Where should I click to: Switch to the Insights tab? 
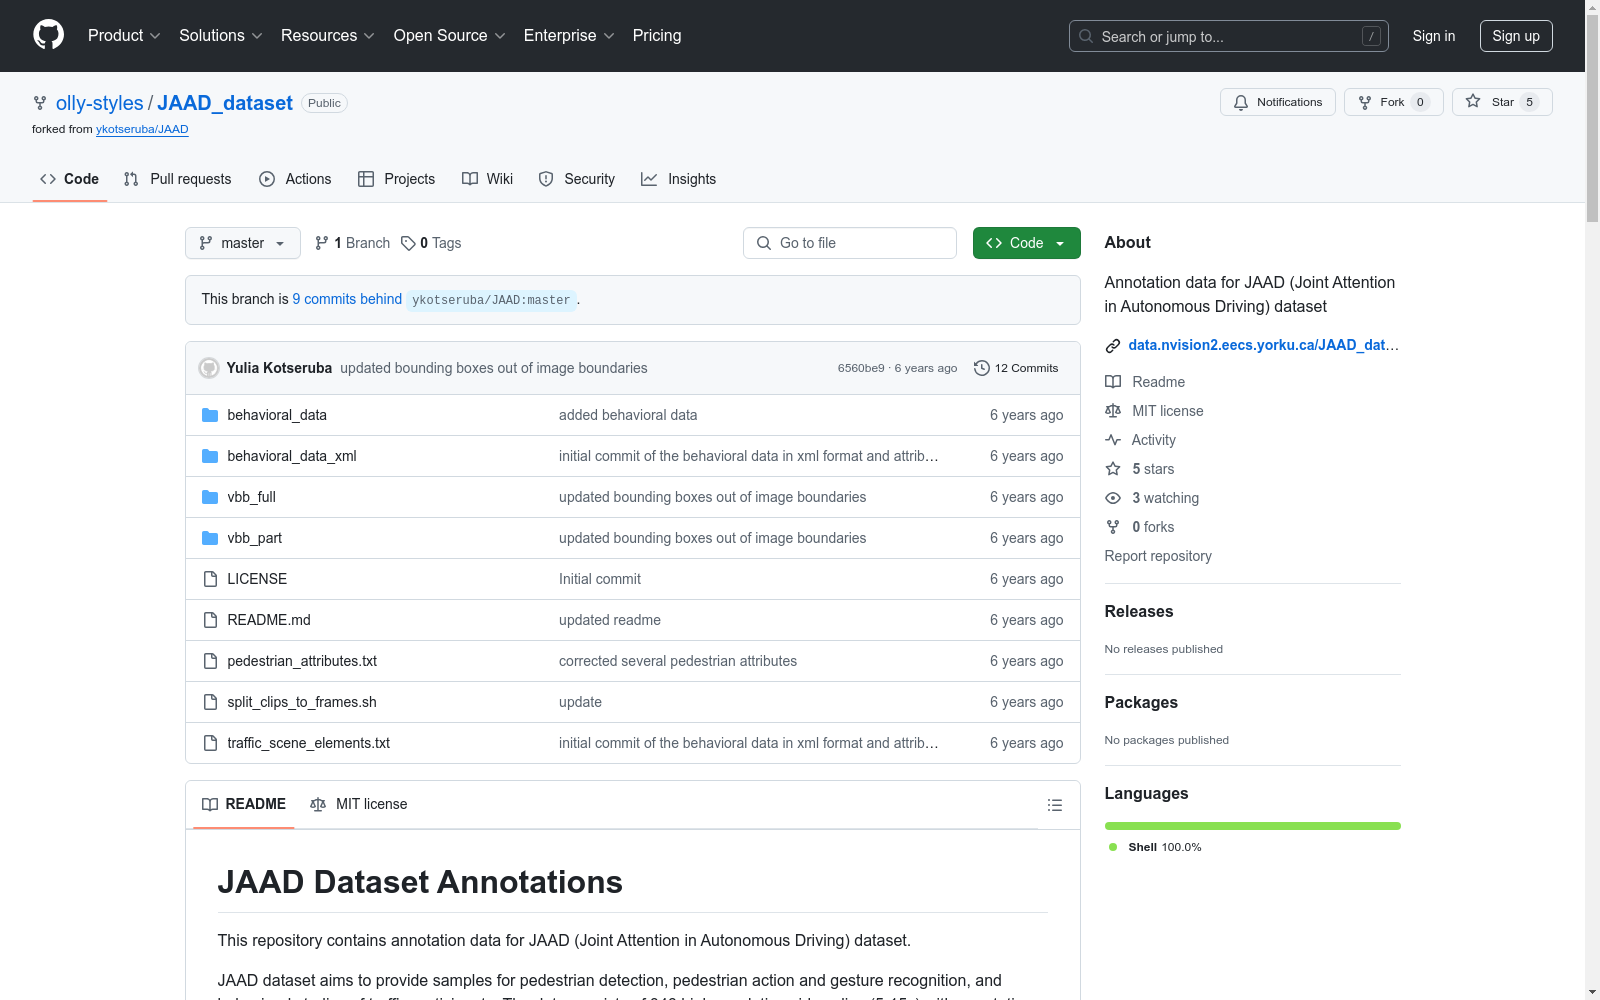679,179
